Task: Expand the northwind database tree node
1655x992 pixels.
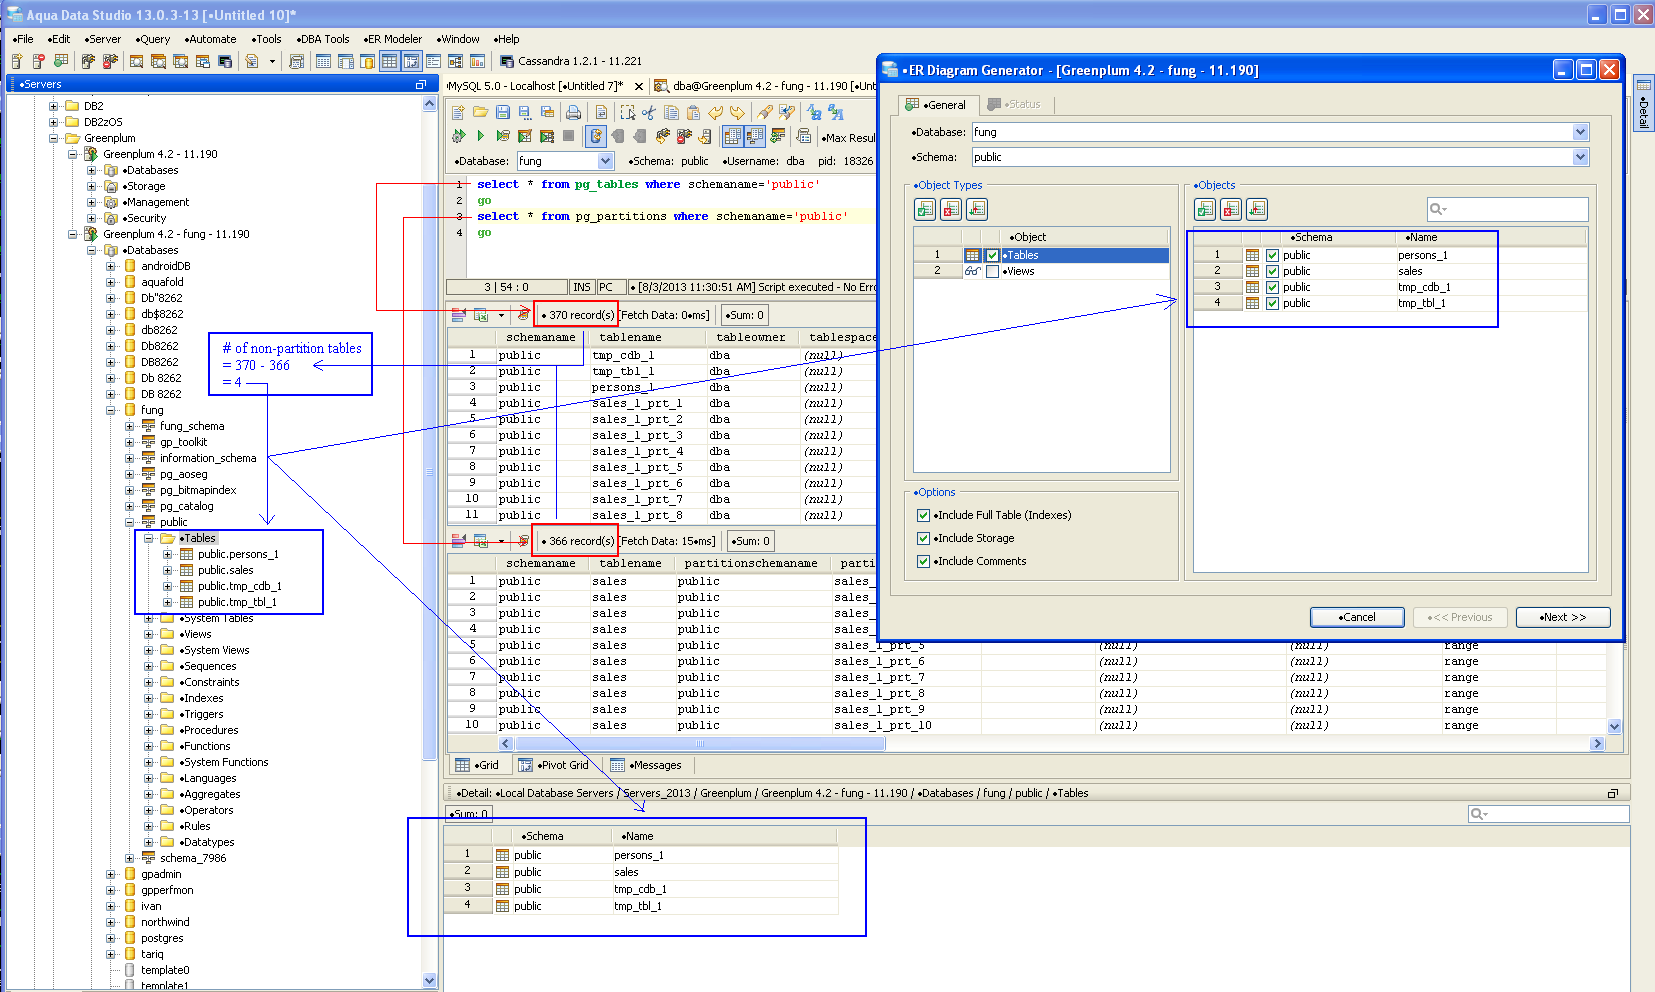Action: tap(111, 922)
